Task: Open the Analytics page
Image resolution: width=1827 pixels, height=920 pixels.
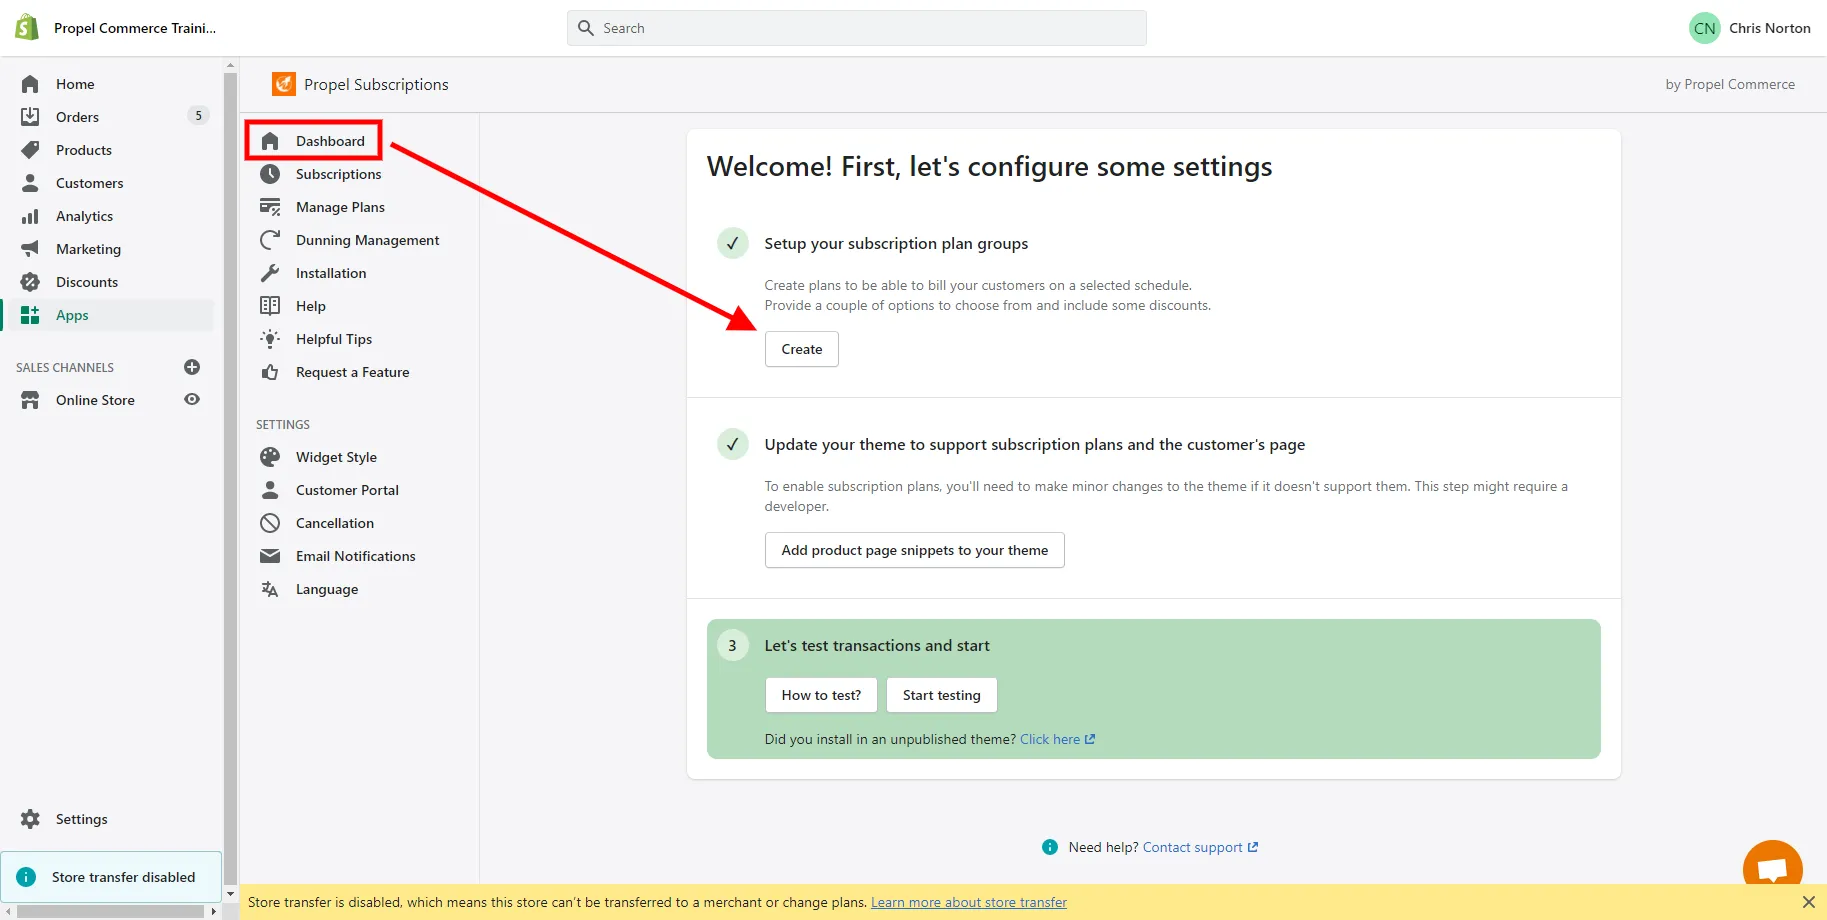Action: pos(84,216)
